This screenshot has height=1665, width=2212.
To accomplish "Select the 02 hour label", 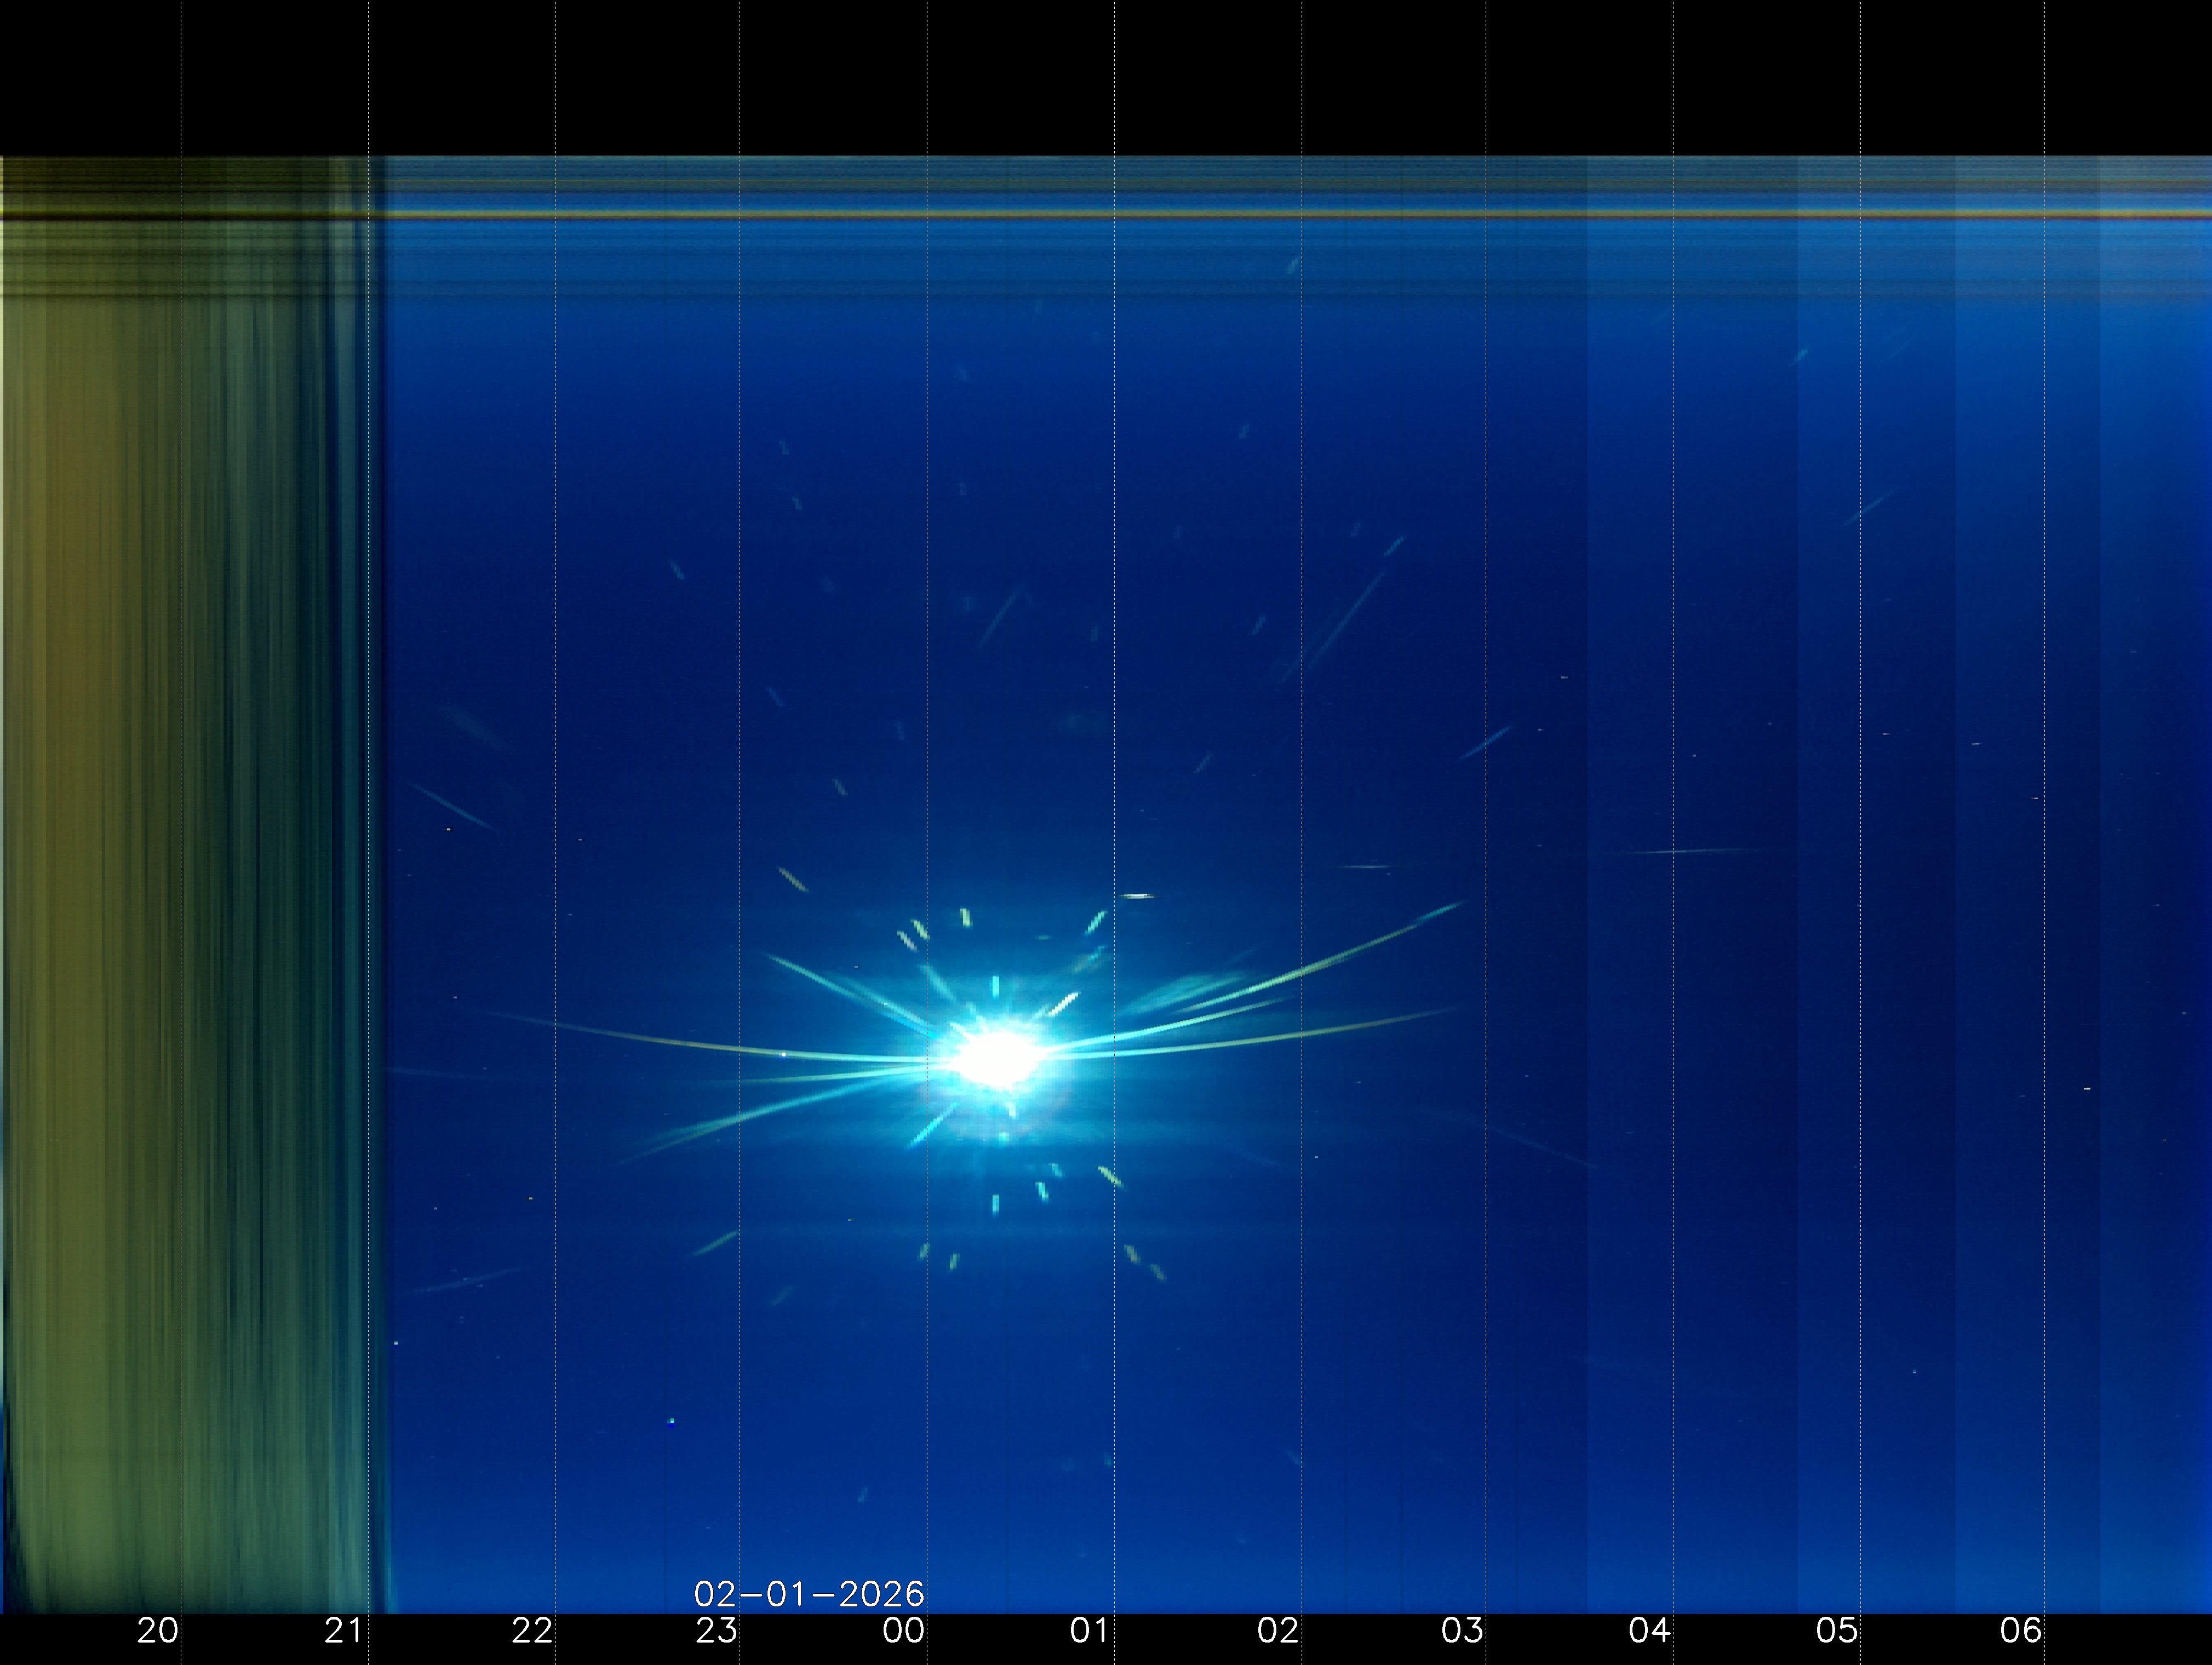I will coord(1277,1631).
